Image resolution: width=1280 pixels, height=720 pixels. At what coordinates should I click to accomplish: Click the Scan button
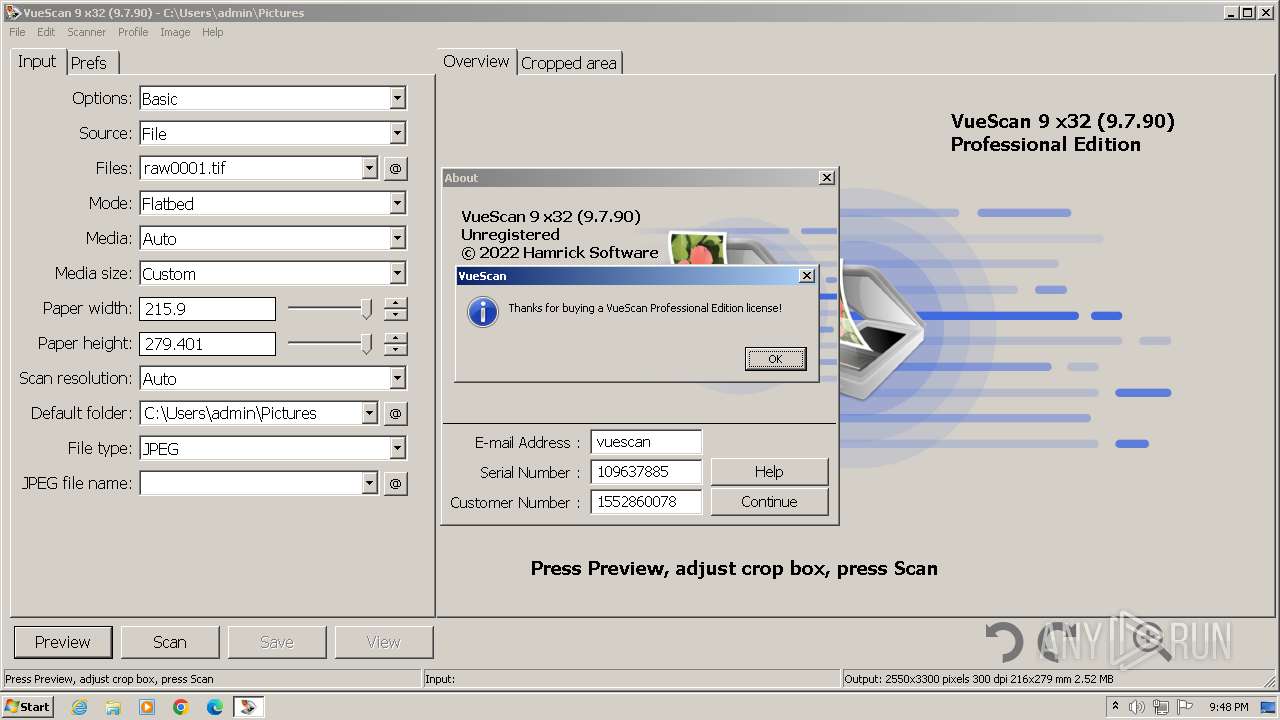coord(169,642)
